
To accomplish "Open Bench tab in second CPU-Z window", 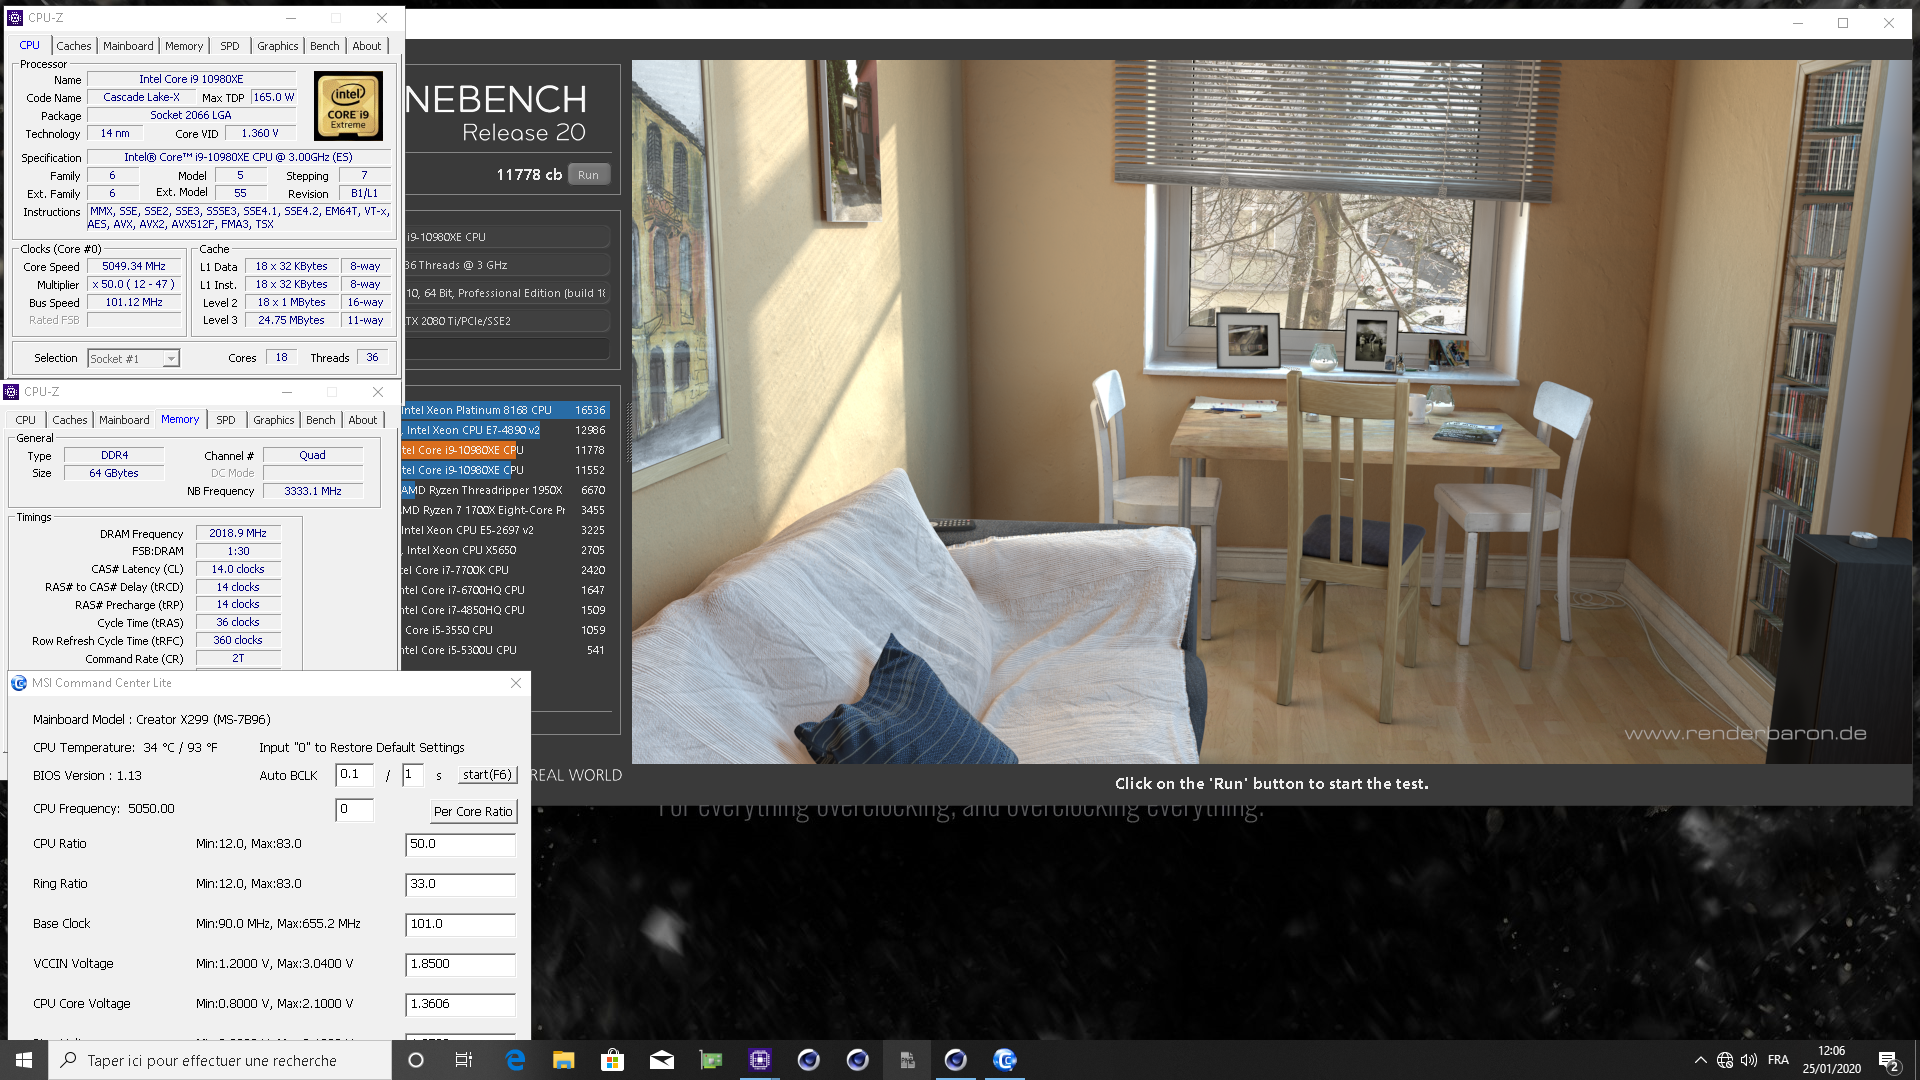I will 320,420.
